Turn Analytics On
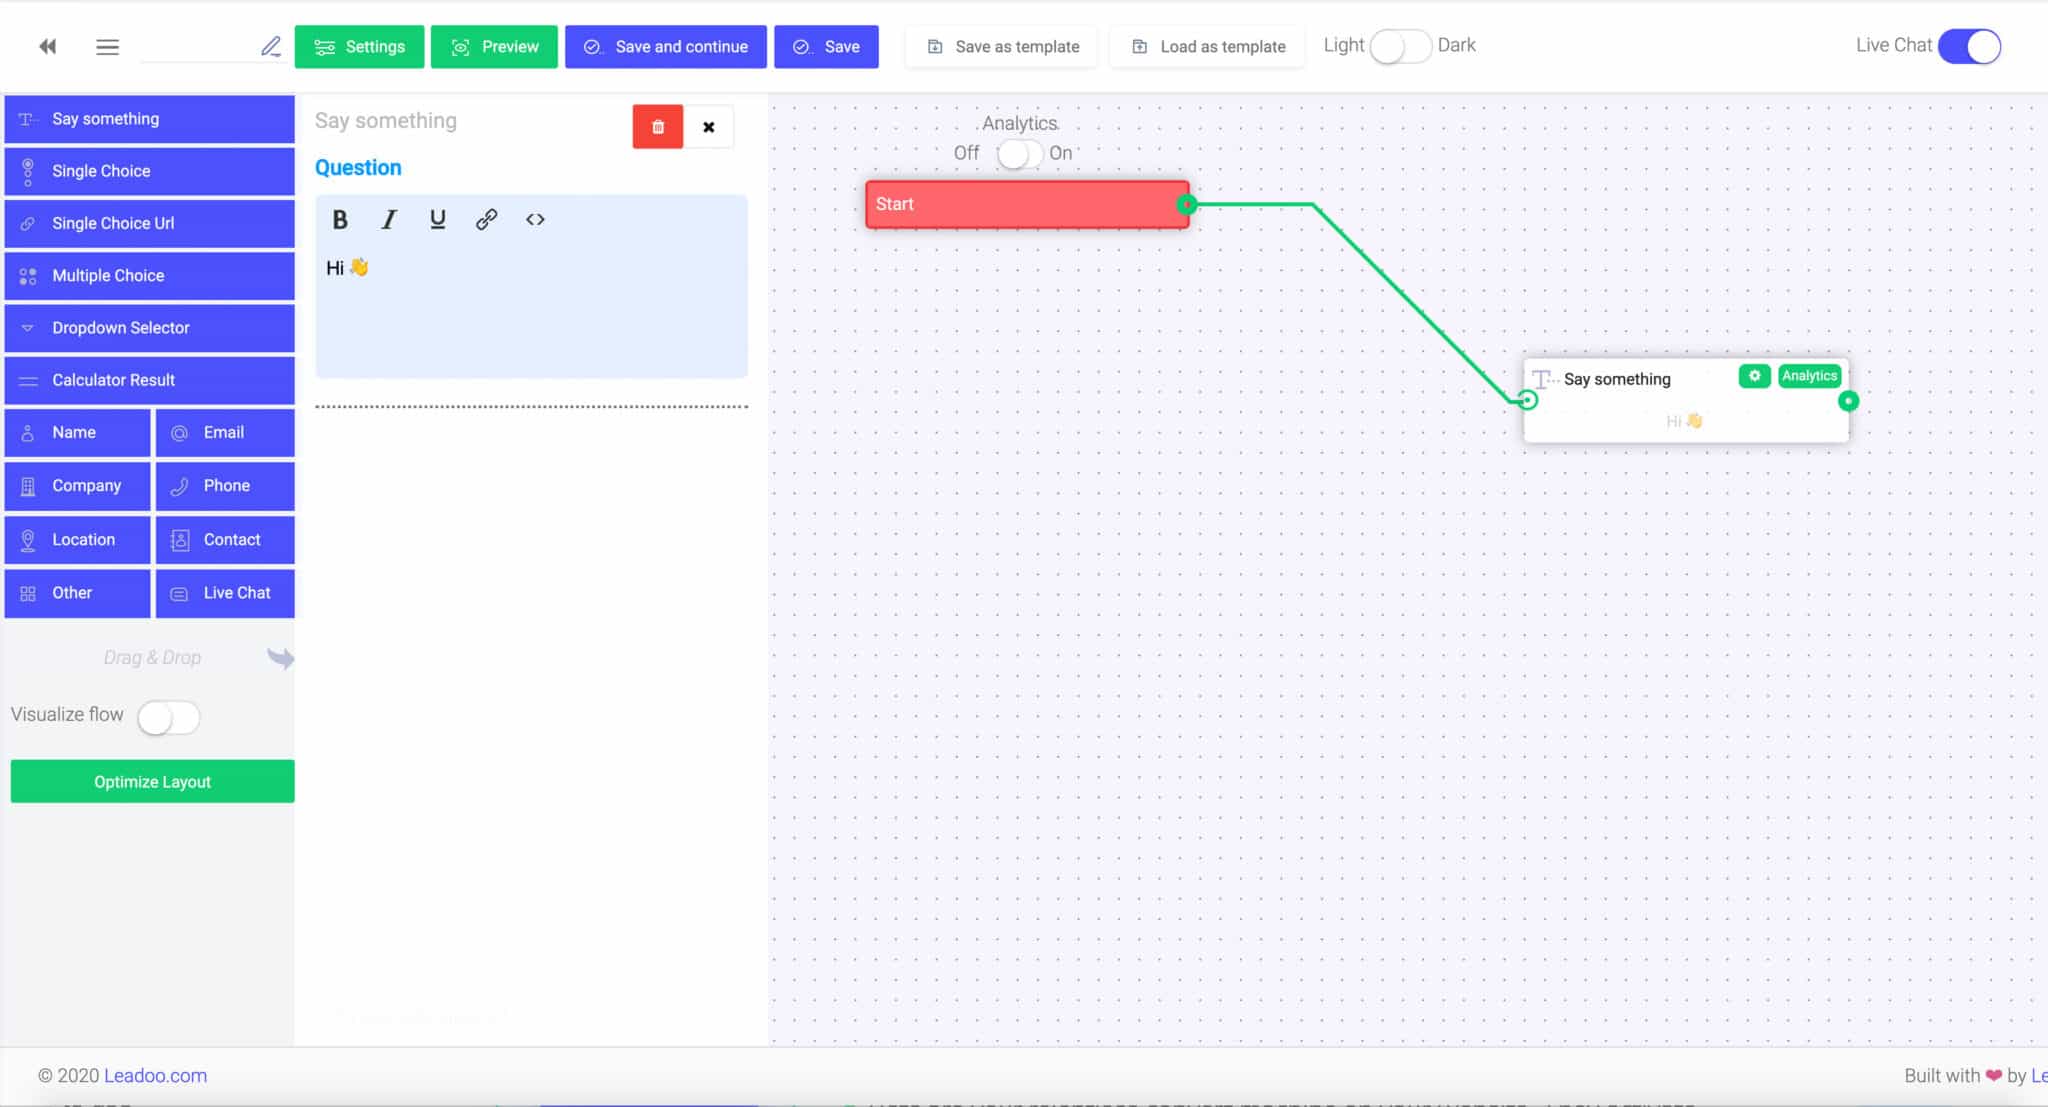This screenshot has width=2048, height=1107. [1030, 154]
